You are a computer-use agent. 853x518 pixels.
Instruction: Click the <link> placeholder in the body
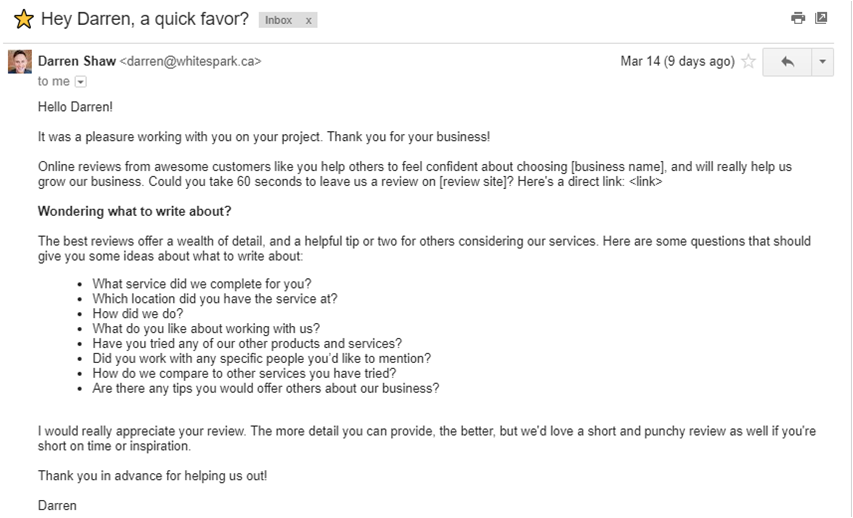point(646,182)
